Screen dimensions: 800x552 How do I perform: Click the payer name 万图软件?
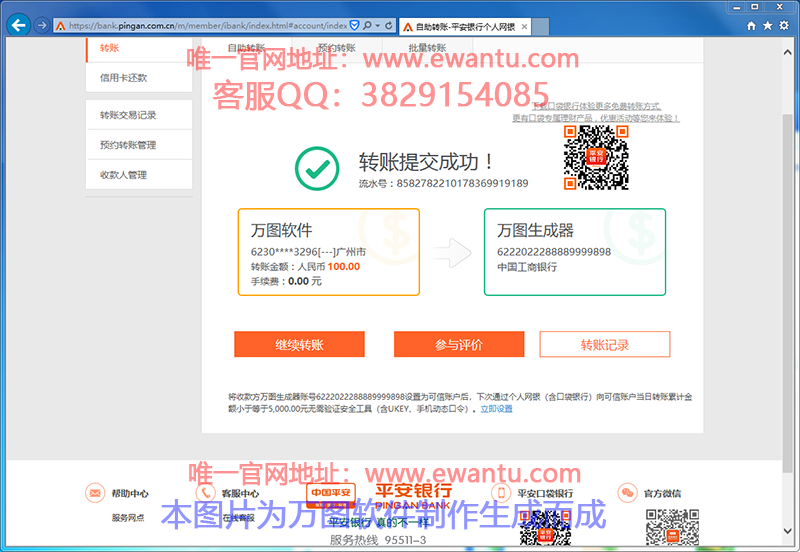point(281,230)
